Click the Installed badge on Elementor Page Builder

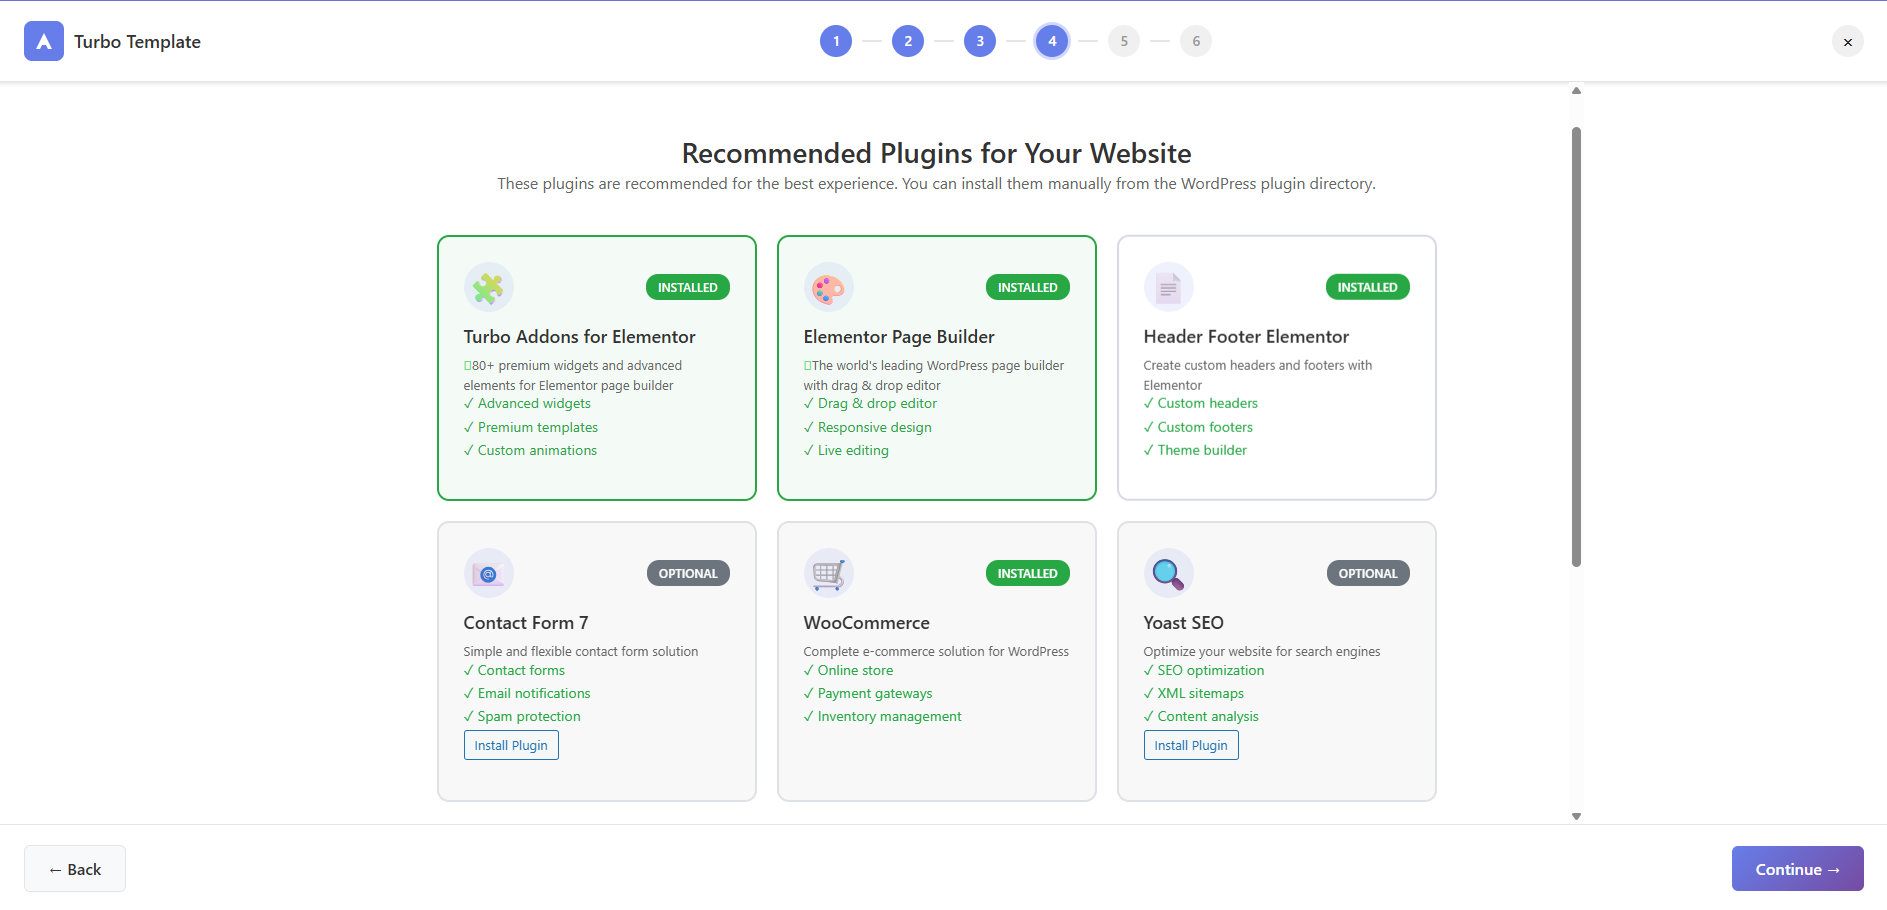tap(1028, 287)
